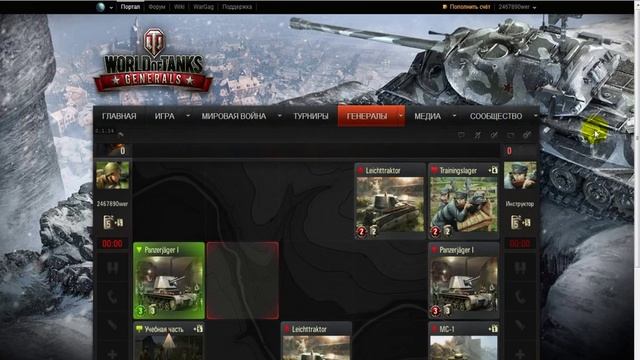Image resolution: width=640 pixels, height=360 pixels.
Task: Click the card bonus icon on Учебная часть header
Action: (198, 329)
